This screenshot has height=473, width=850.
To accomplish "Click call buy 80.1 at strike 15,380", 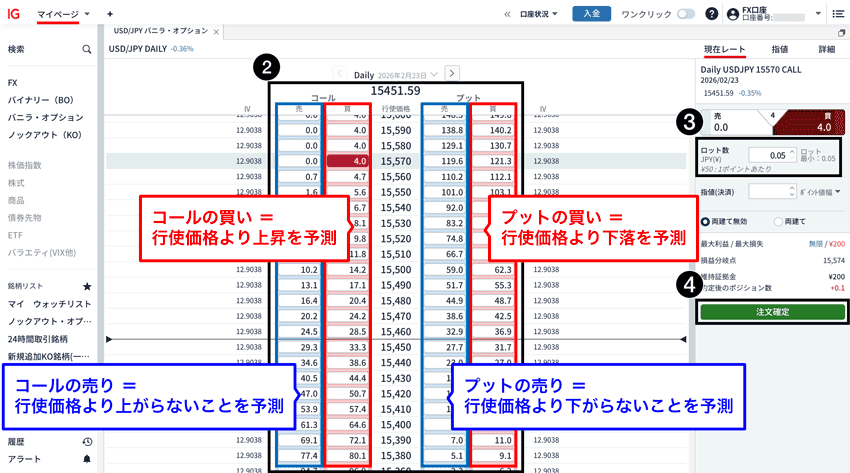I will [x=347, y=456].
